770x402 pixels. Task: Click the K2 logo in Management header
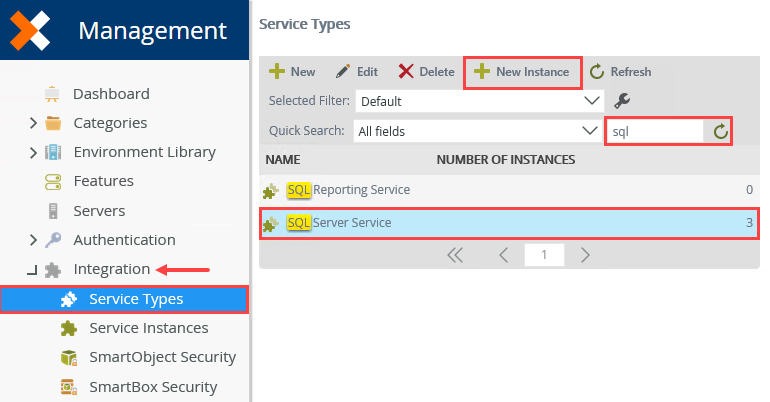coord(30,31)
